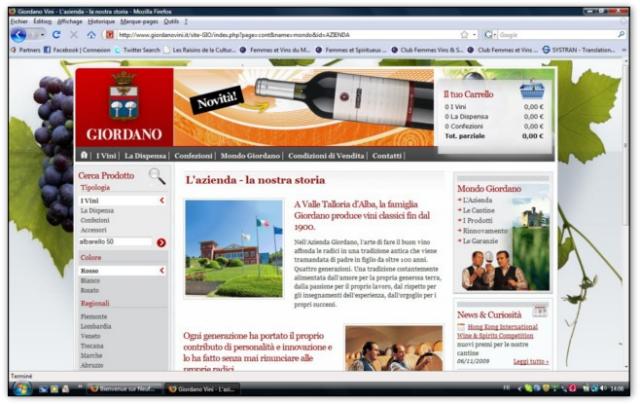Viewport: 640px width, 404px height.
Task: Click the red go arrow beside search field
Action: coord(161,242)
